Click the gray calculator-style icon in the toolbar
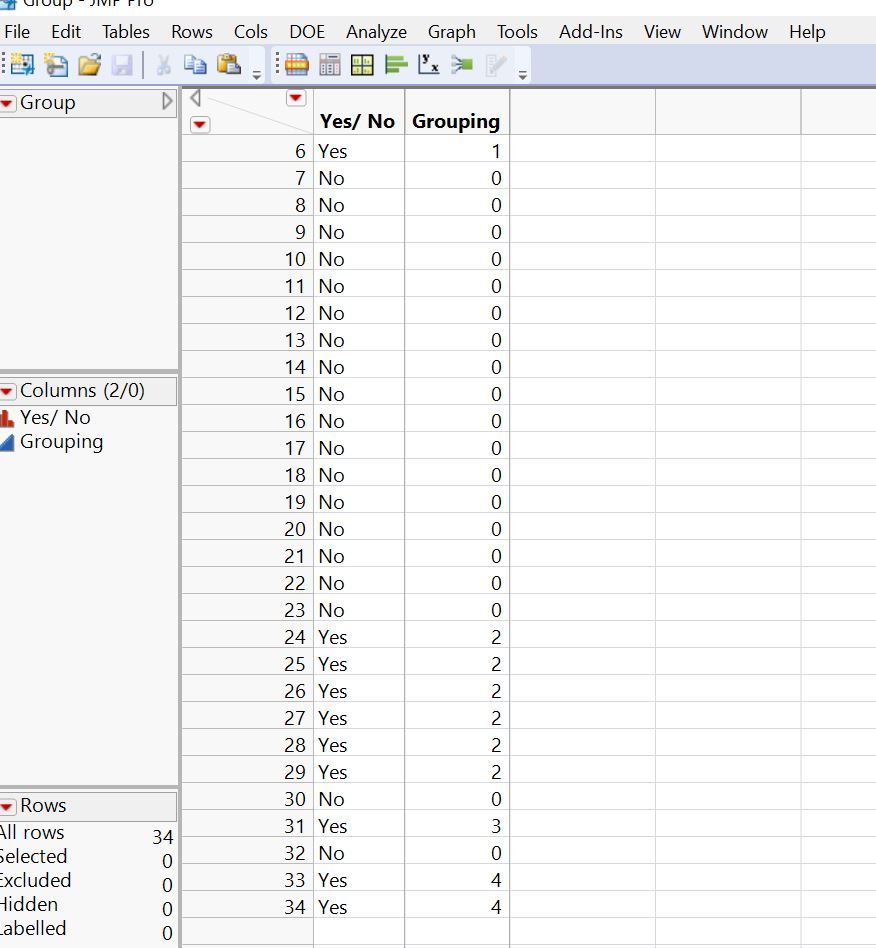 [x=329, y=64]
